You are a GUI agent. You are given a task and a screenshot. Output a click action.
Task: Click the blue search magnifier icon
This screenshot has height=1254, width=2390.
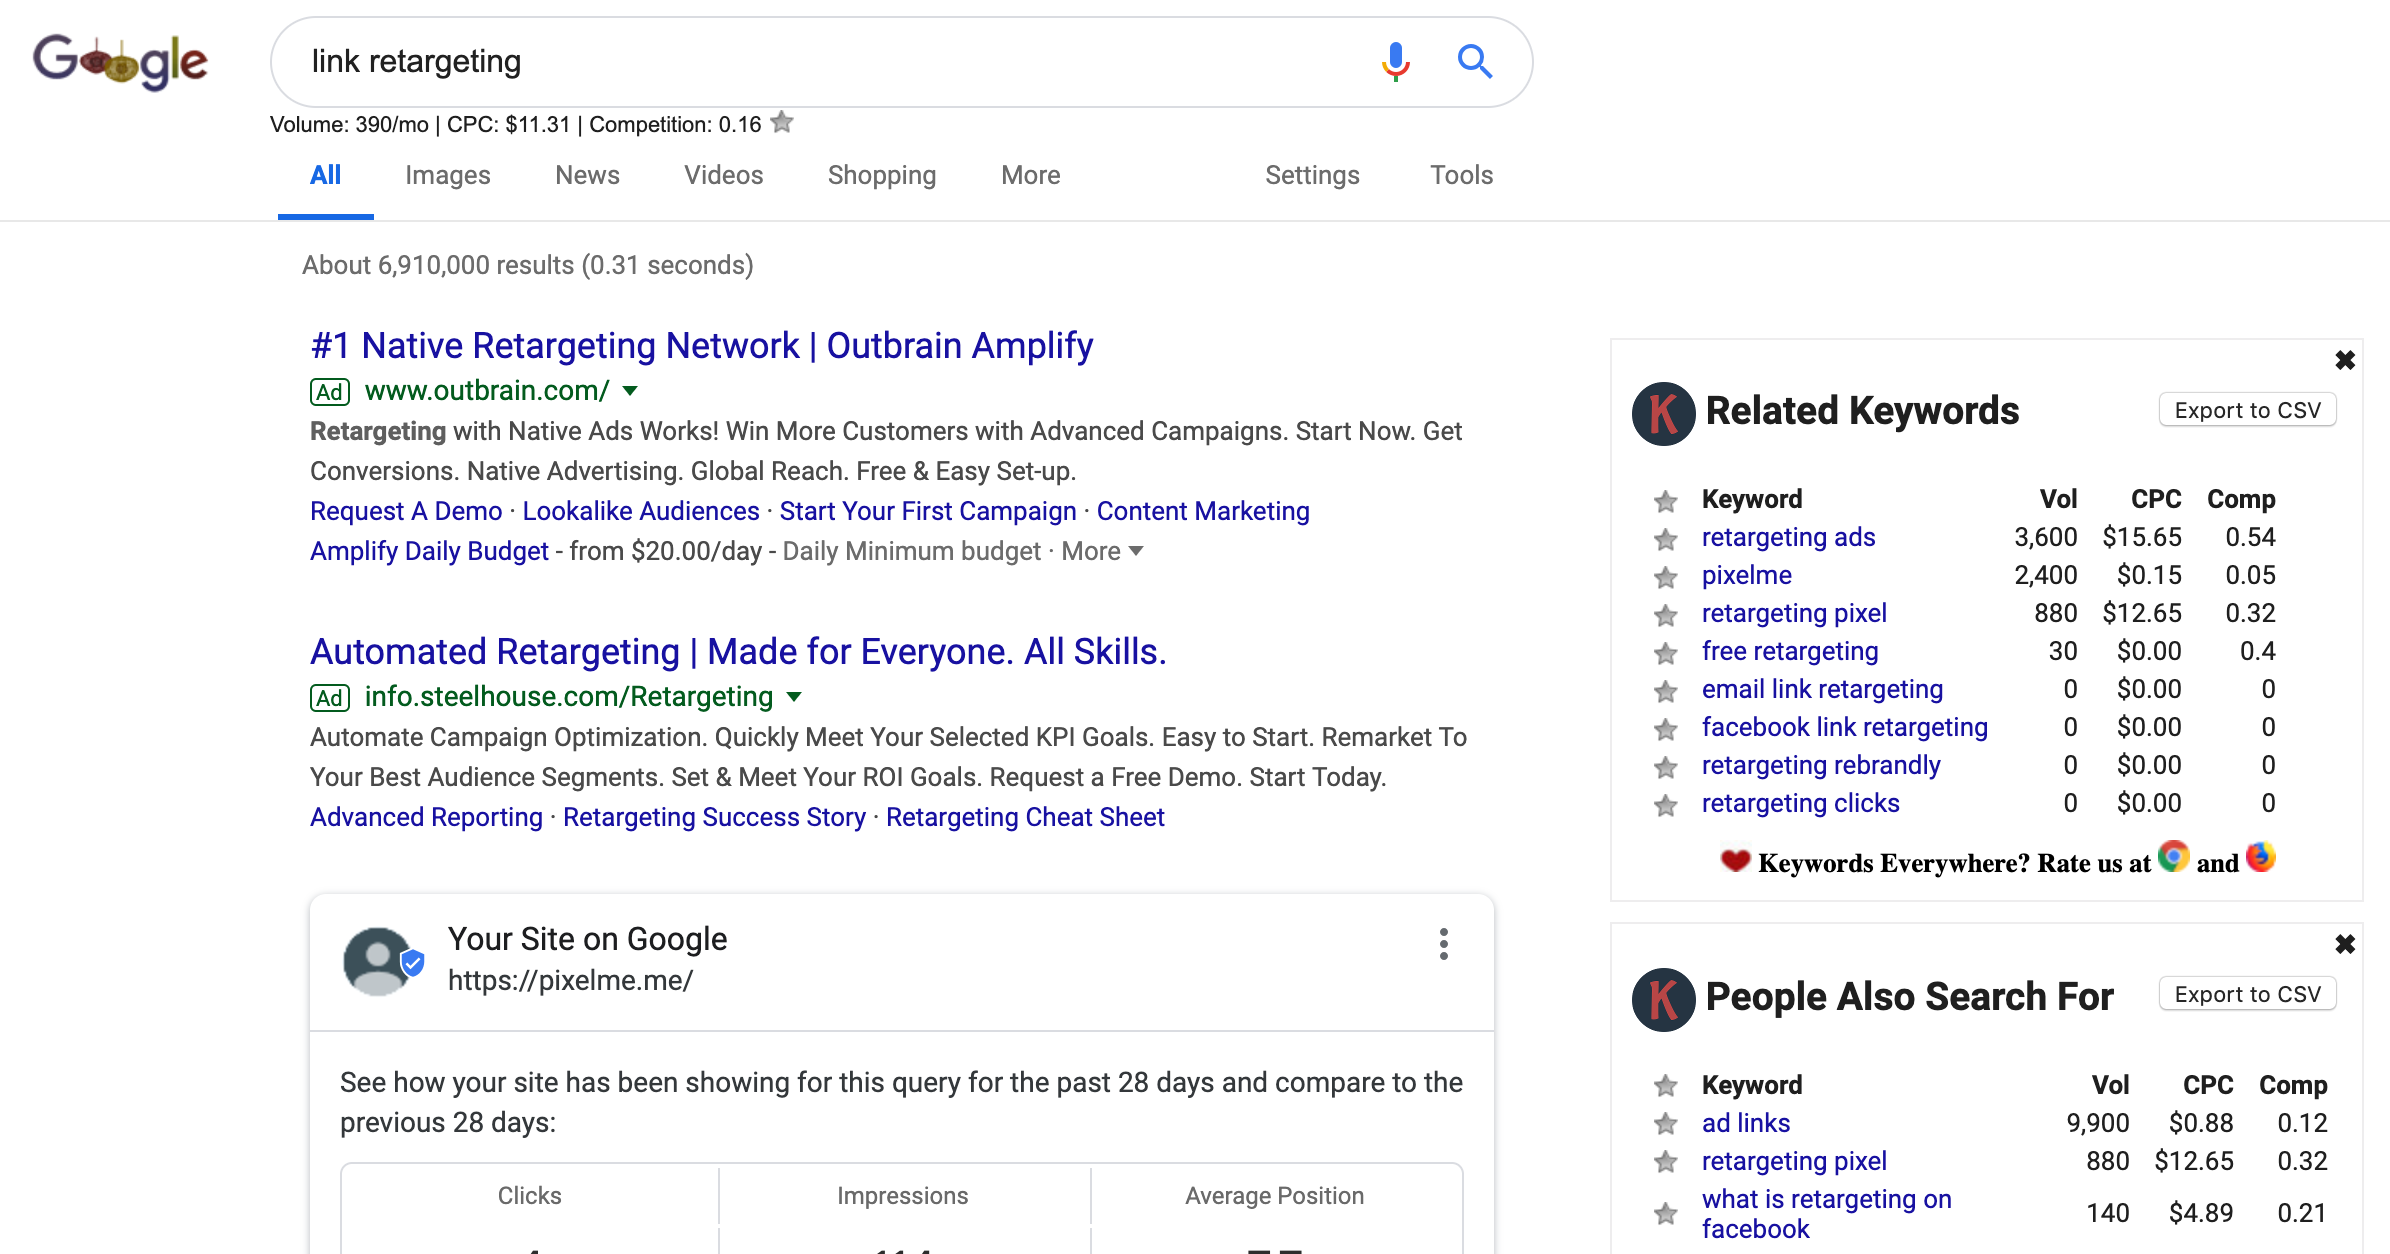[1474, 62]
